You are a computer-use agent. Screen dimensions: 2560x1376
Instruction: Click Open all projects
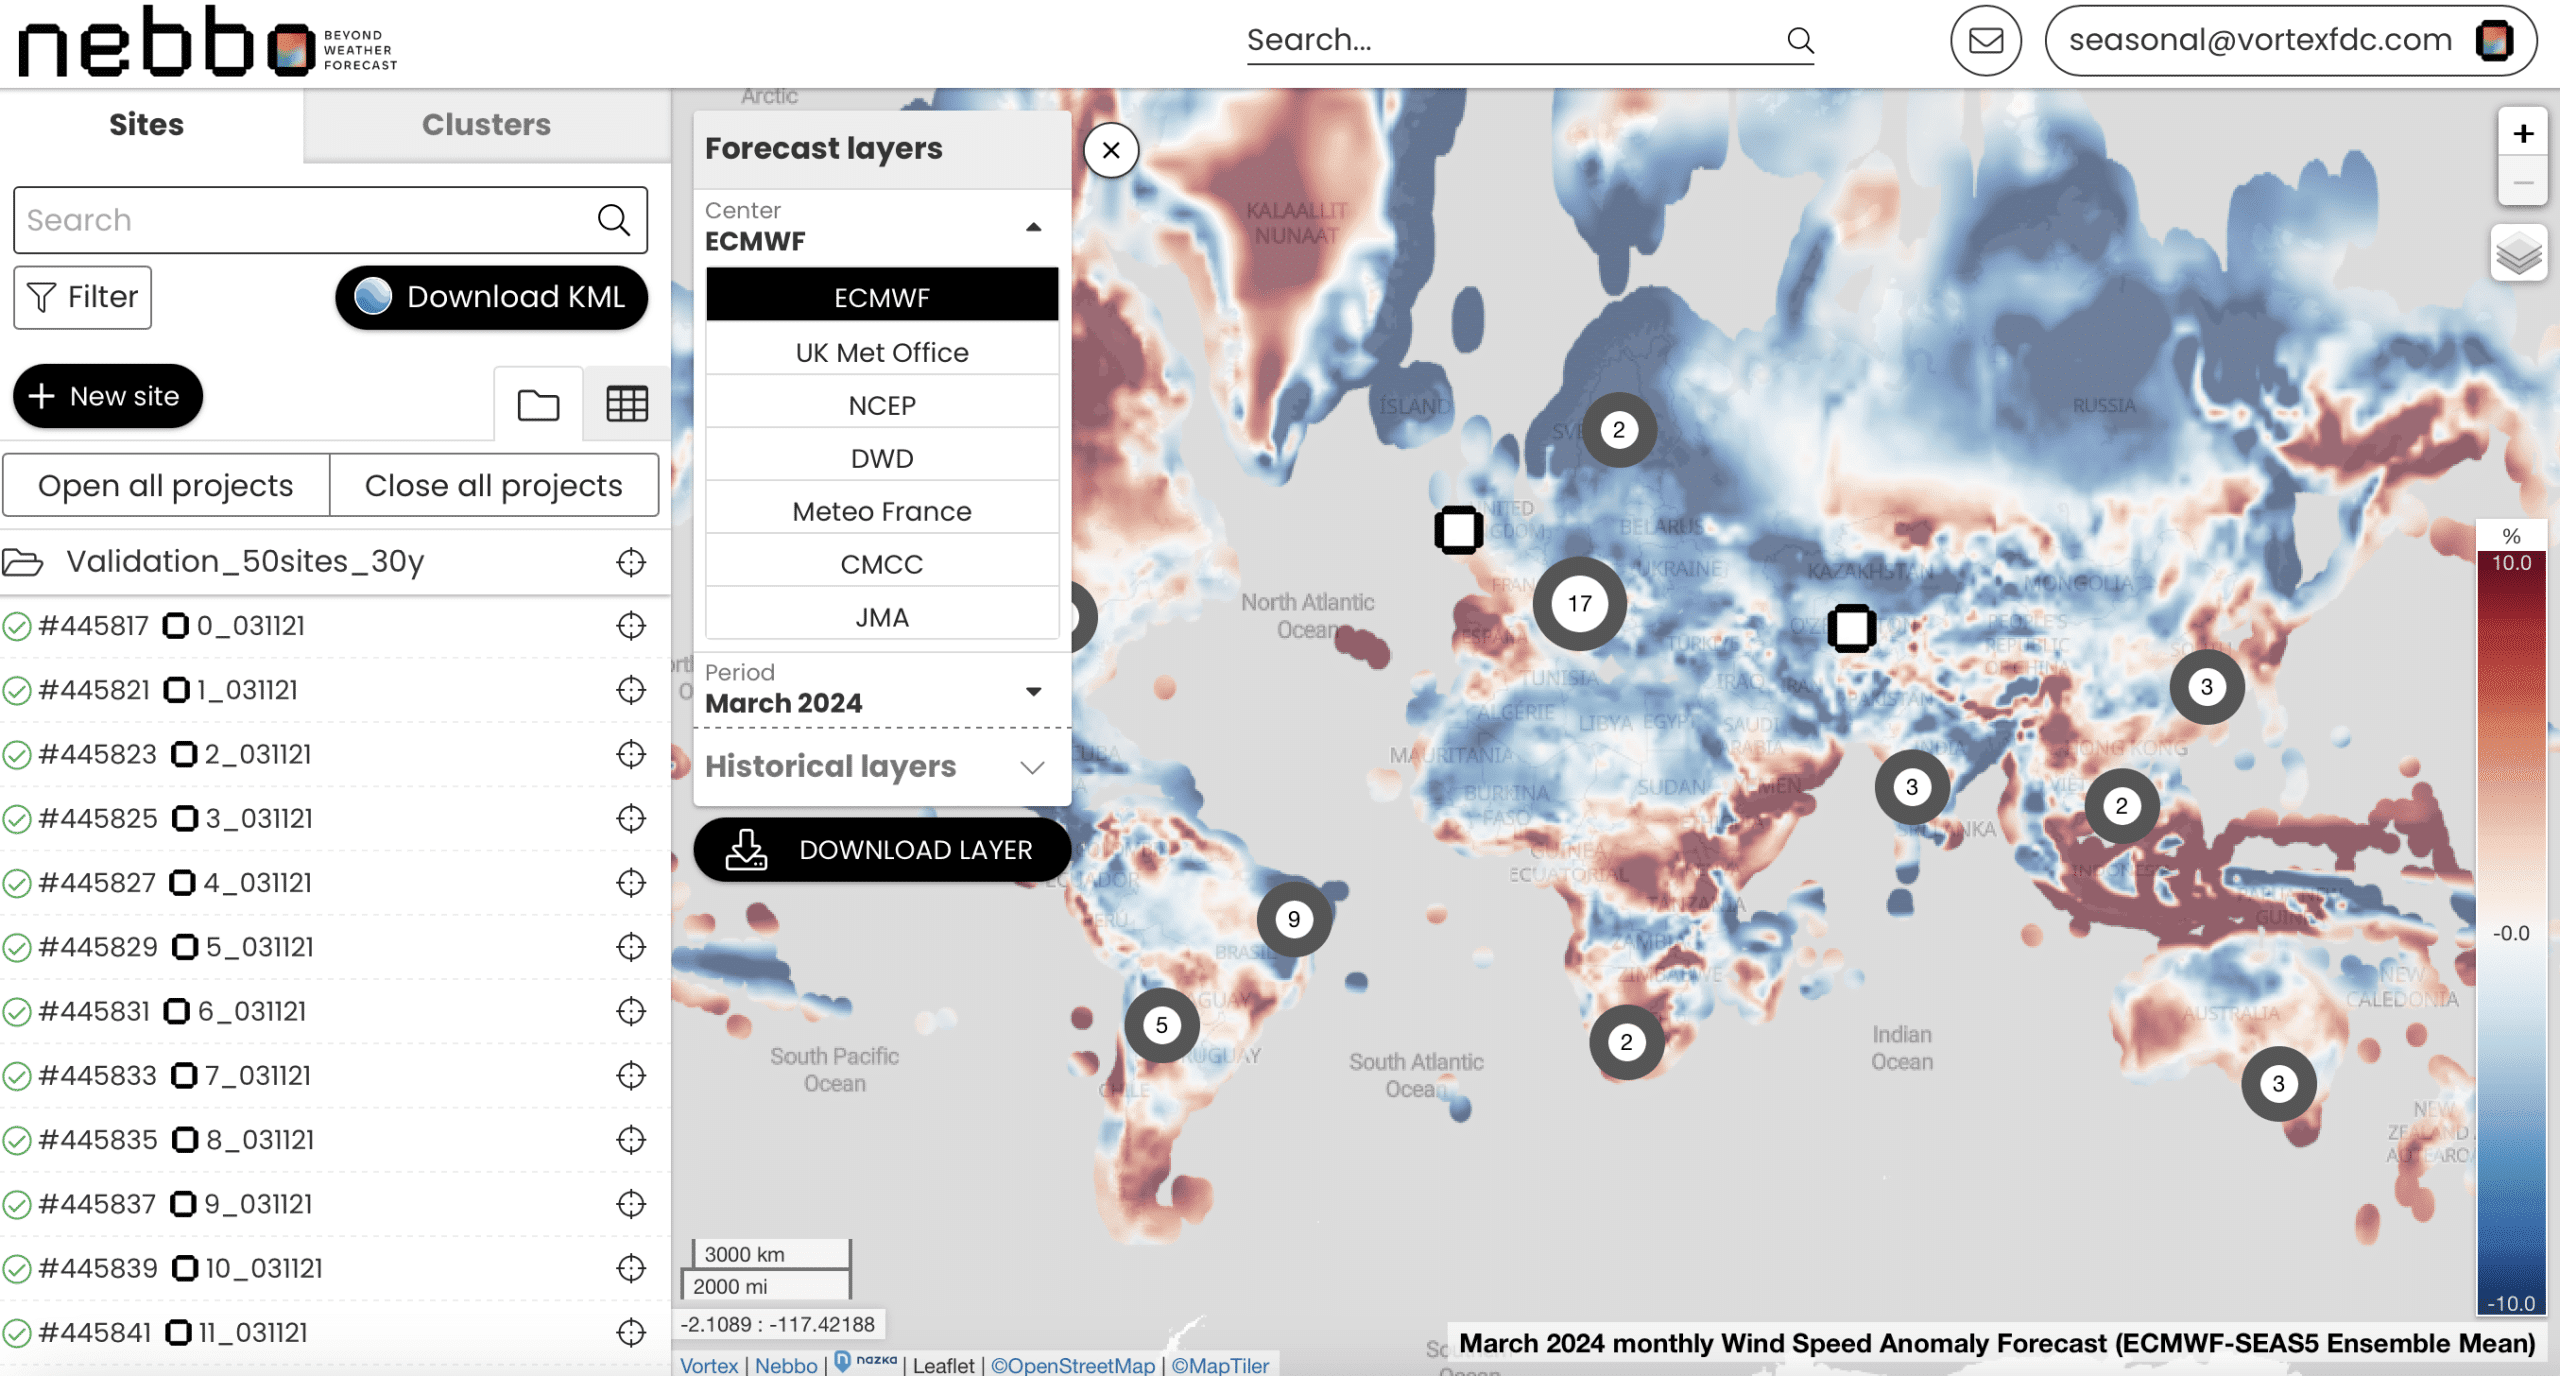point(166,486)
